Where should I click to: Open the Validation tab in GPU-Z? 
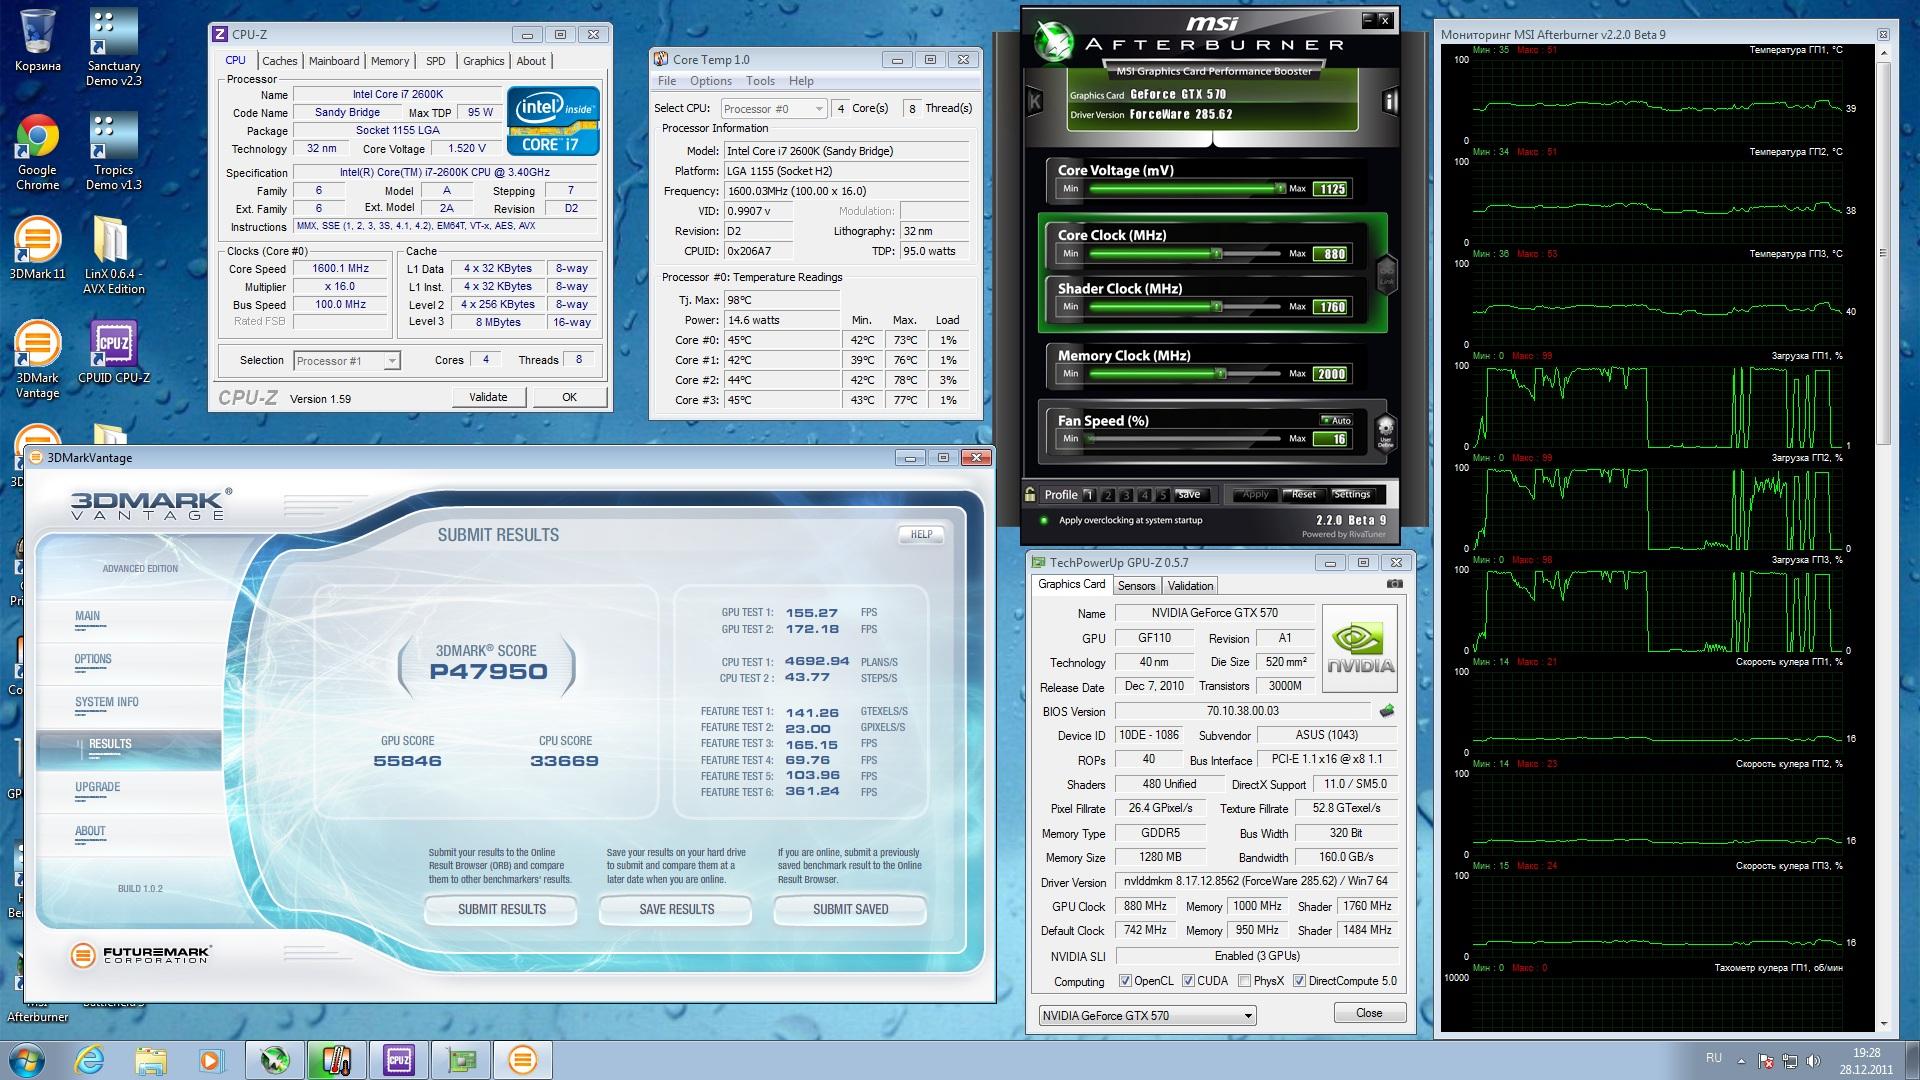(1190, 586)
